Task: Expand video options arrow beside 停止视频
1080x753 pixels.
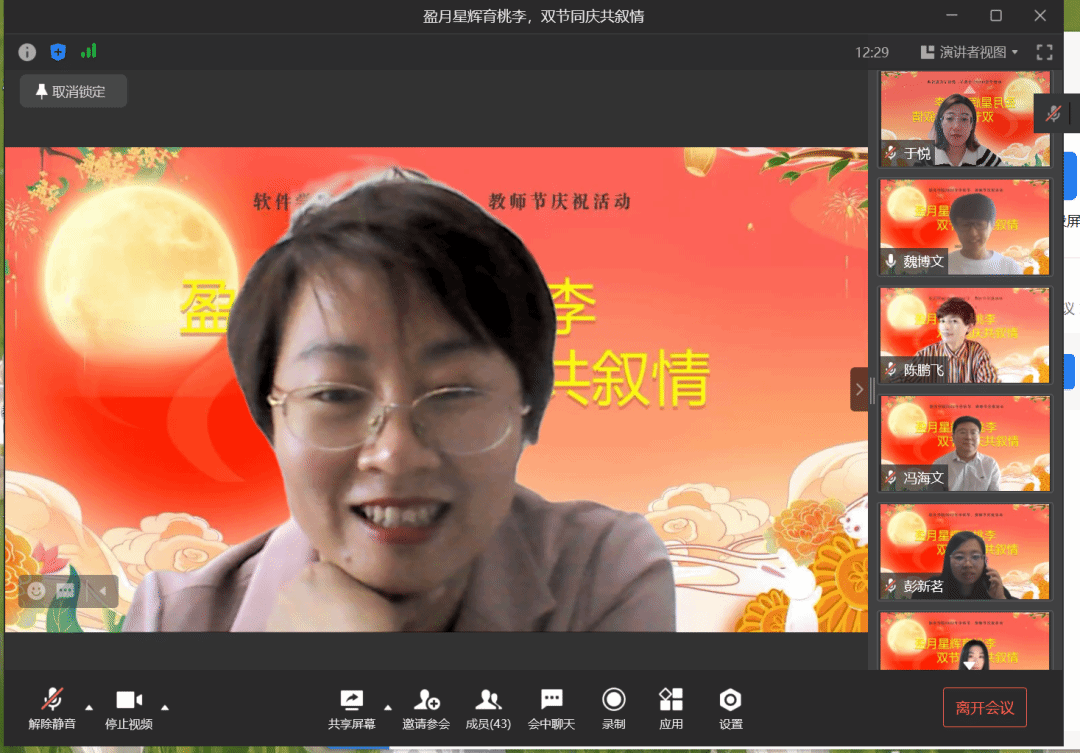Action: click(x=165, y=706)
